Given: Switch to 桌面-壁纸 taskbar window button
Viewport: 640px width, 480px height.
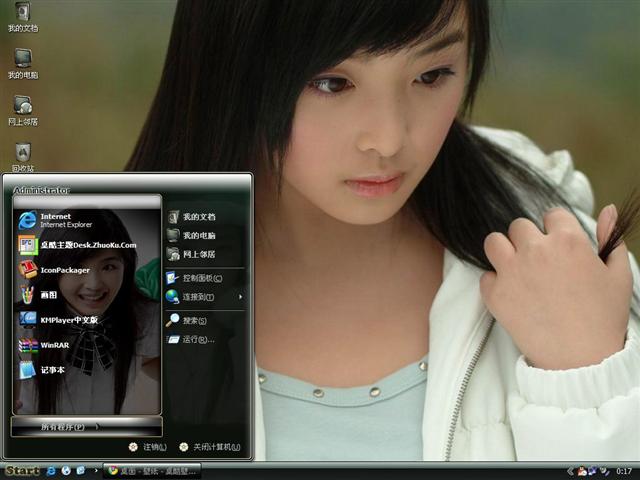Looking at the screenshot, I should (x=152, y=471).
